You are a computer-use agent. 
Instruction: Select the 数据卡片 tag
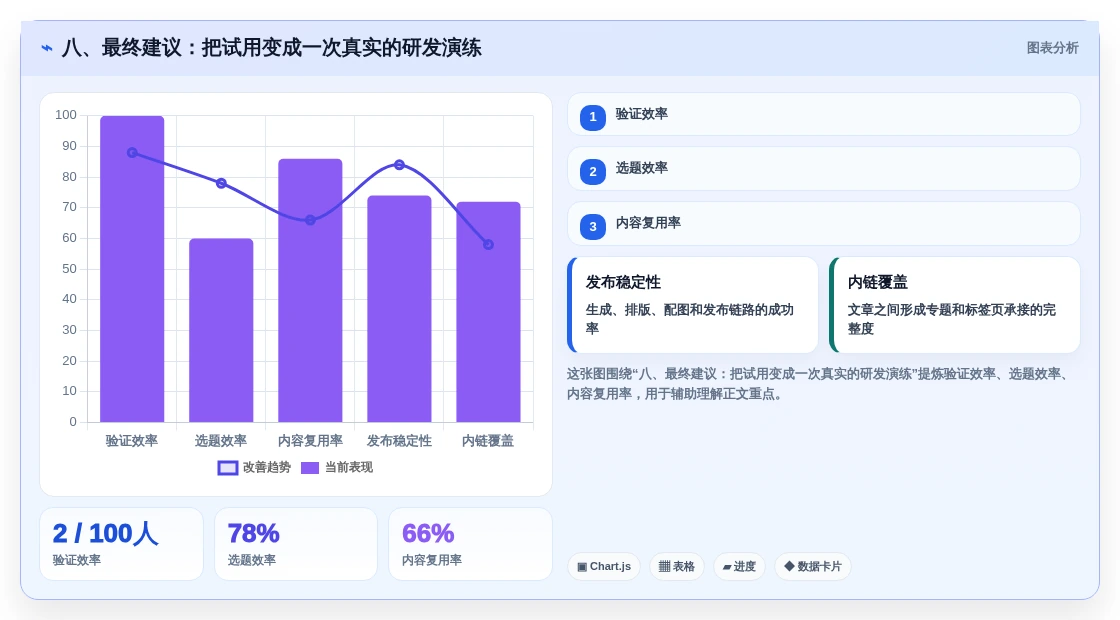tap(813, 566)
